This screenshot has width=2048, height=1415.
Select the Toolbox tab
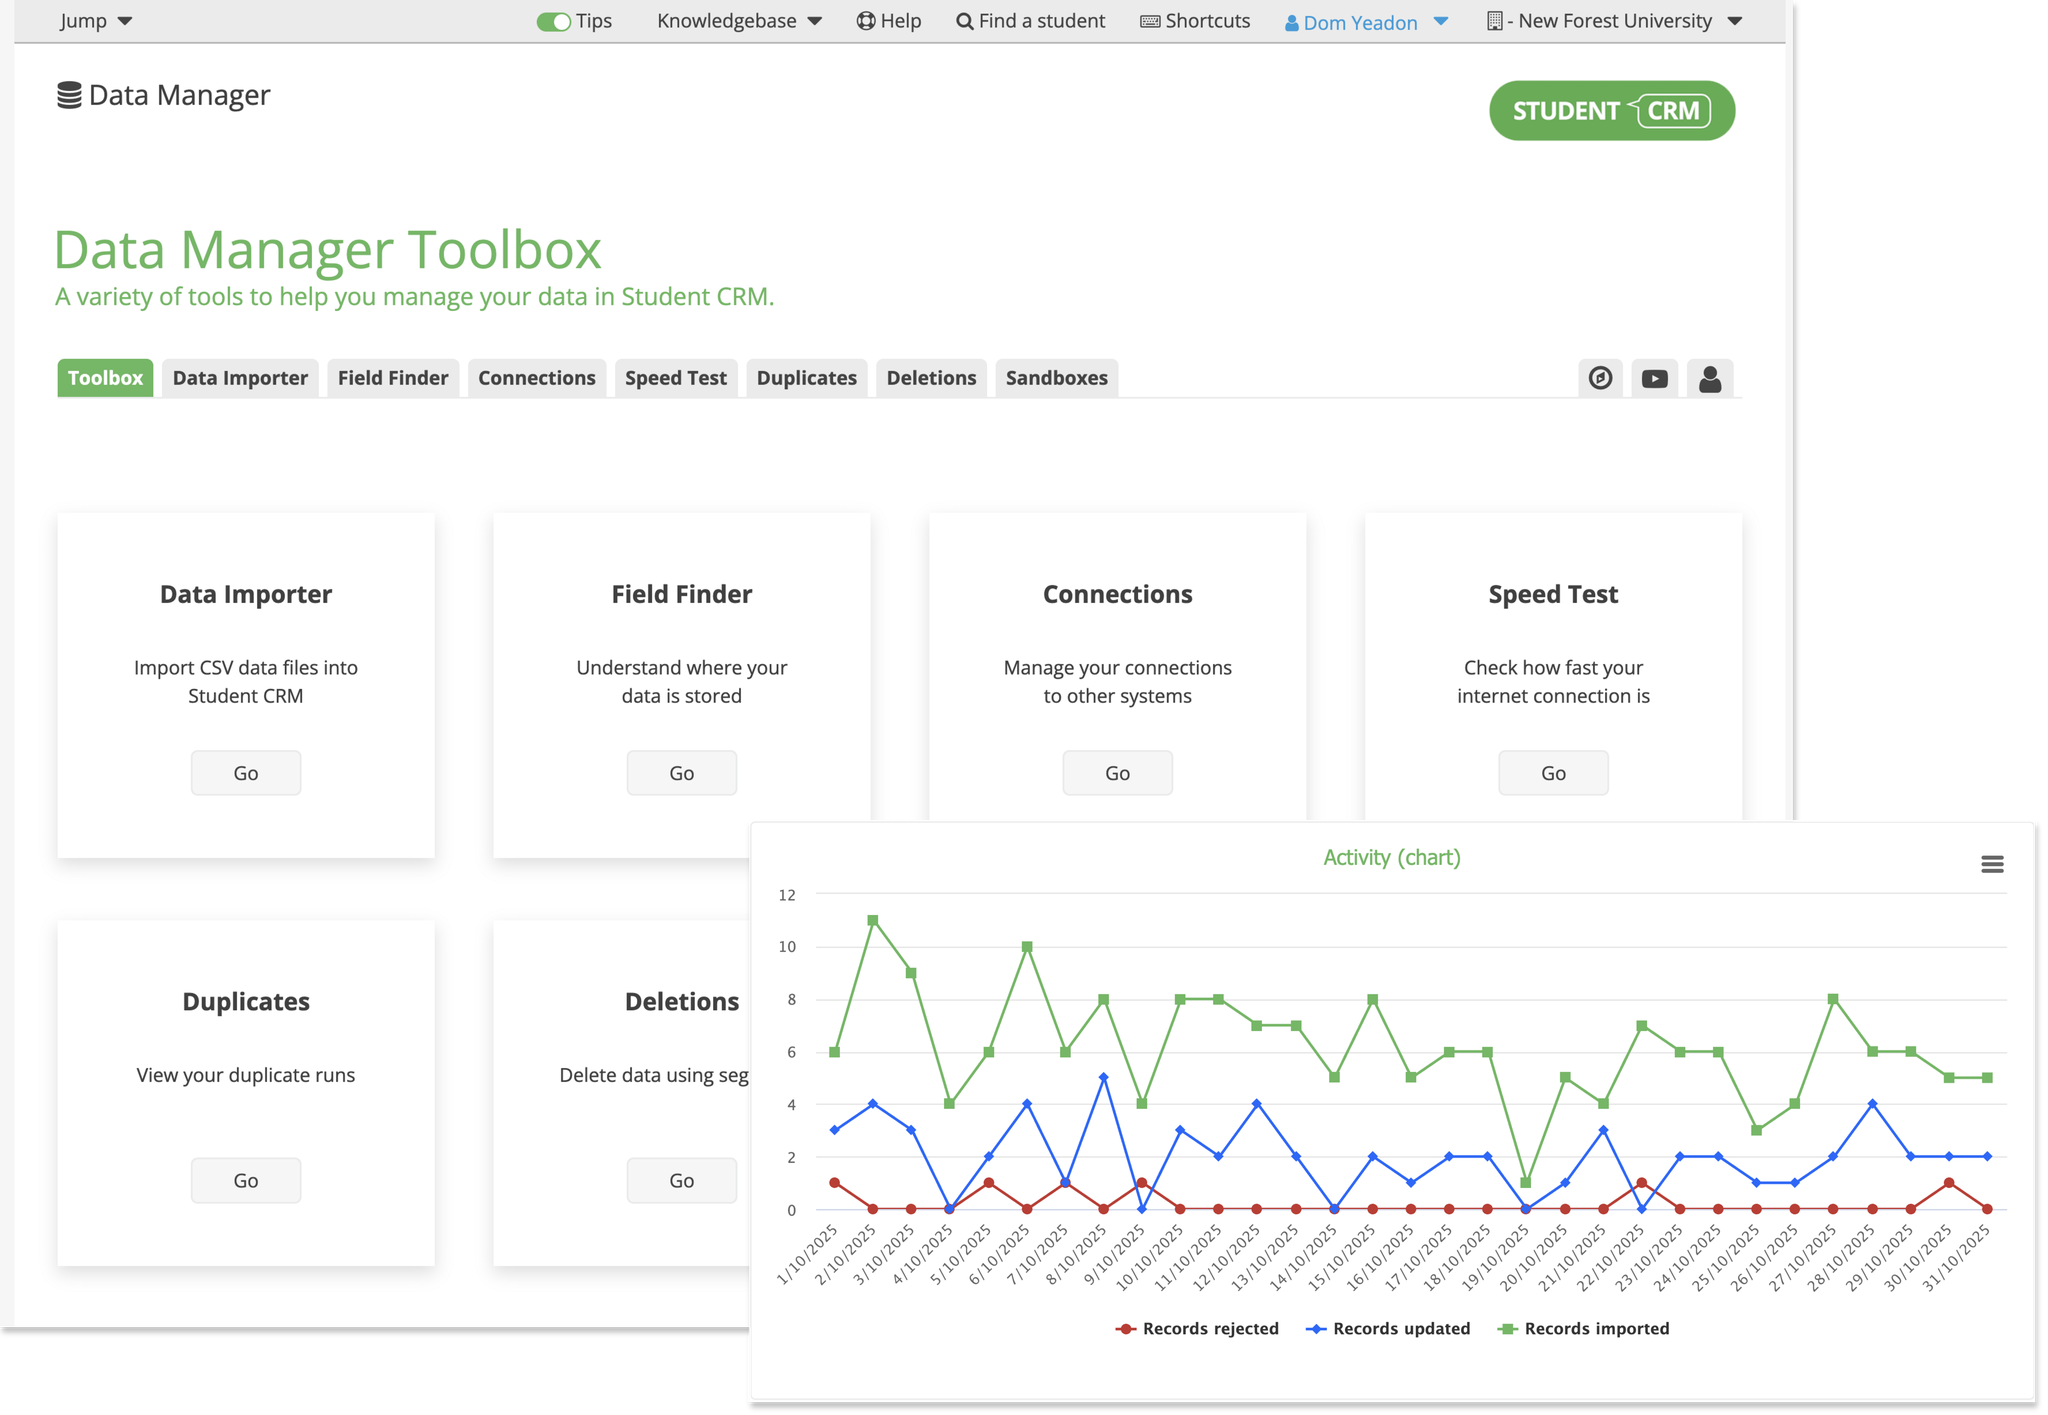coord(105,378)
